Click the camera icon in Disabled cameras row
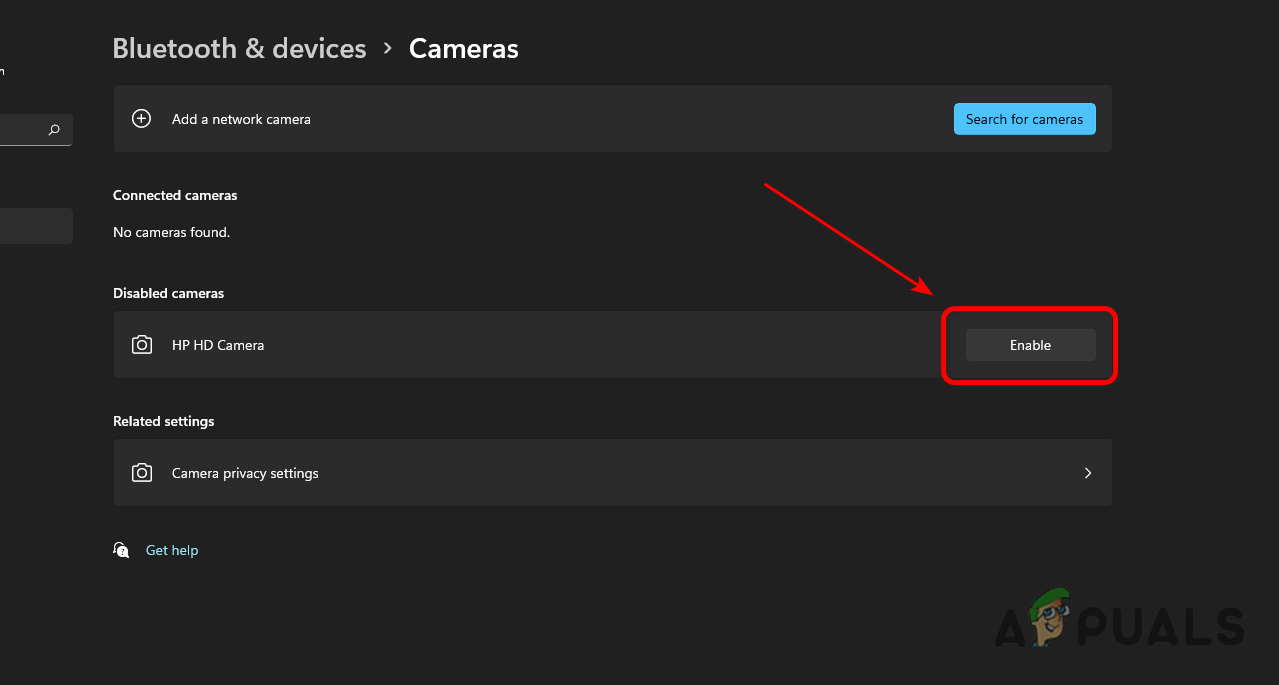 click(141, 344)
